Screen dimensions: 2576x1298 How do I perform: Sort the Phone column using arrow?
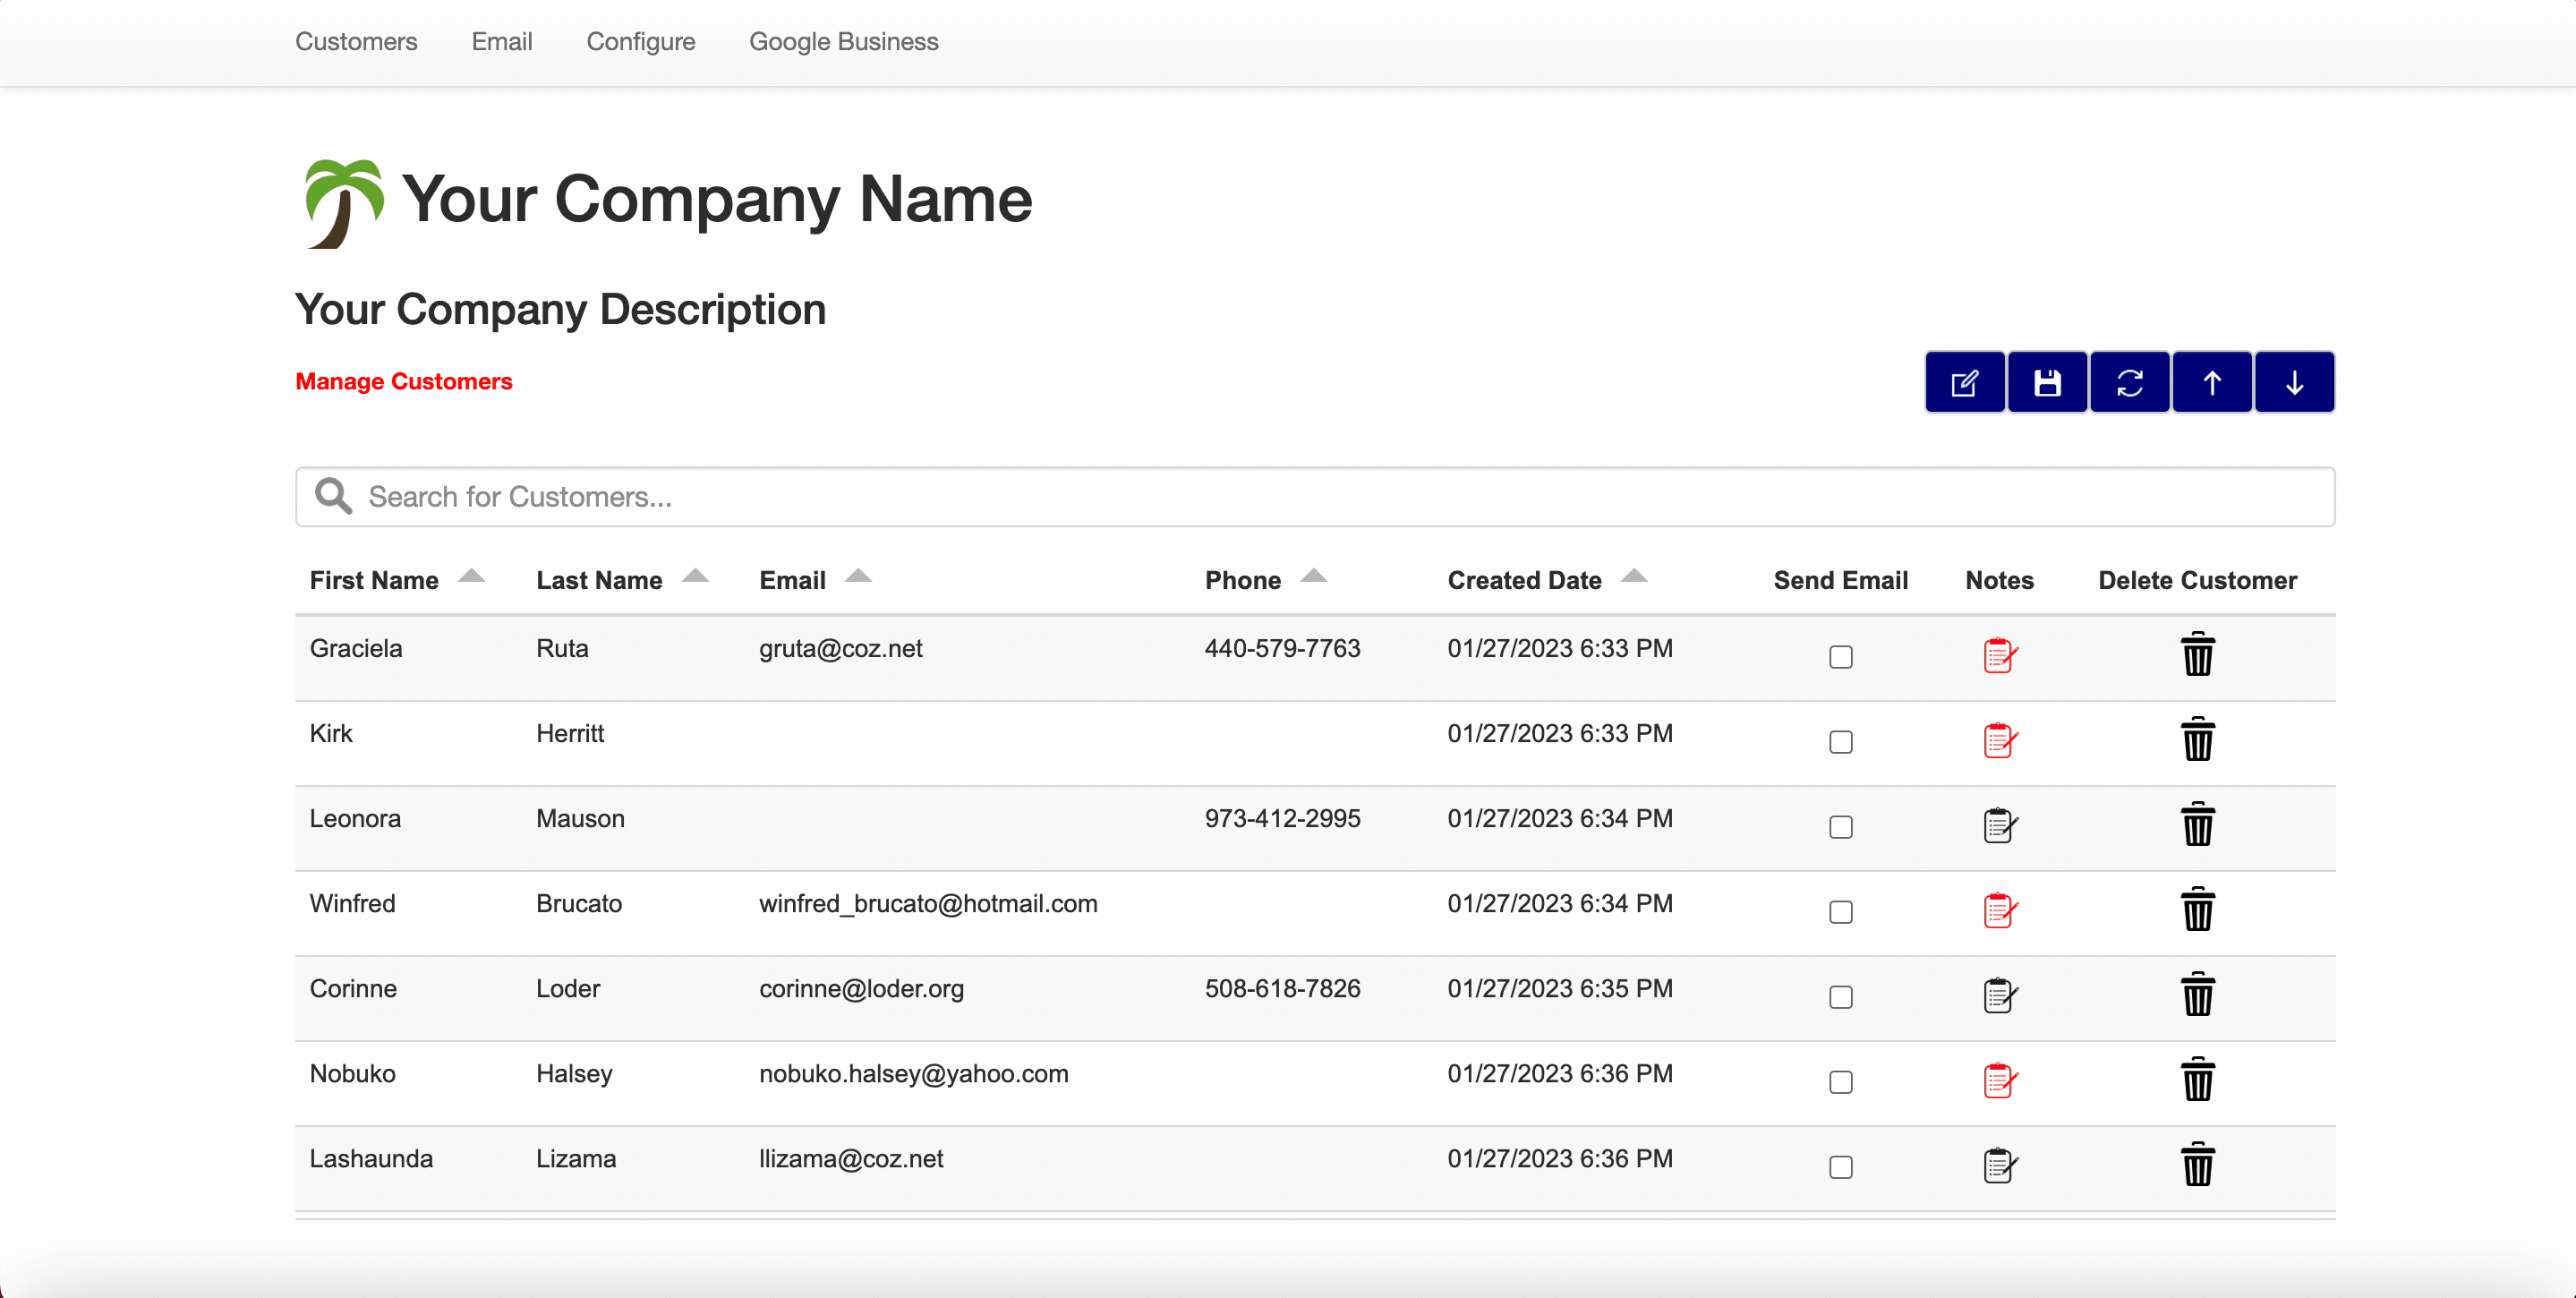[x=1313, y=576]
